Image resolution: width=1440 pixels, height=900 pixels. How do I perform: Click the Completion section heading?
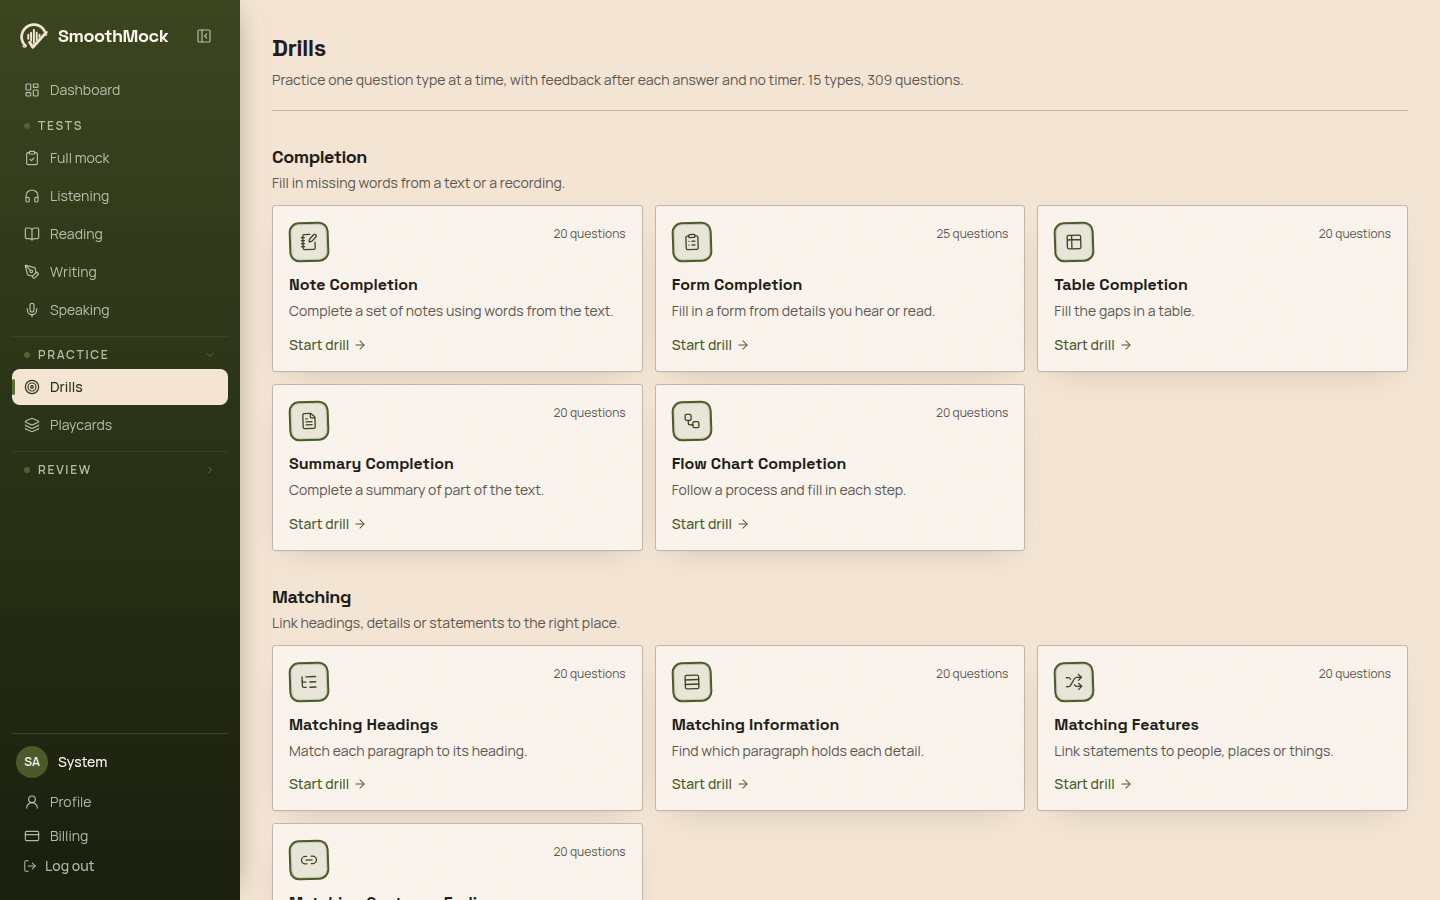point(319,157)
